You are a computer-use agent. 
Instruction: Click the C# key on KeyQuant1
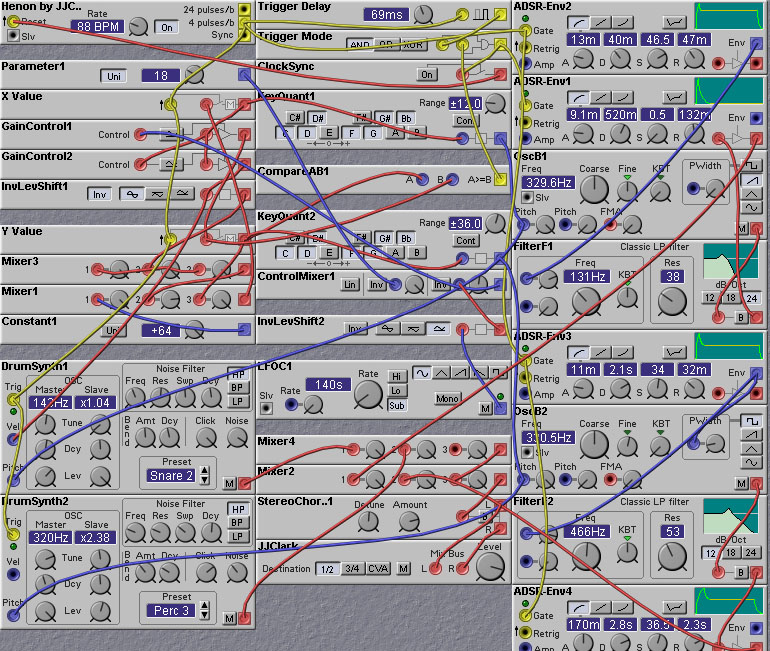click(x=296, y=117)
